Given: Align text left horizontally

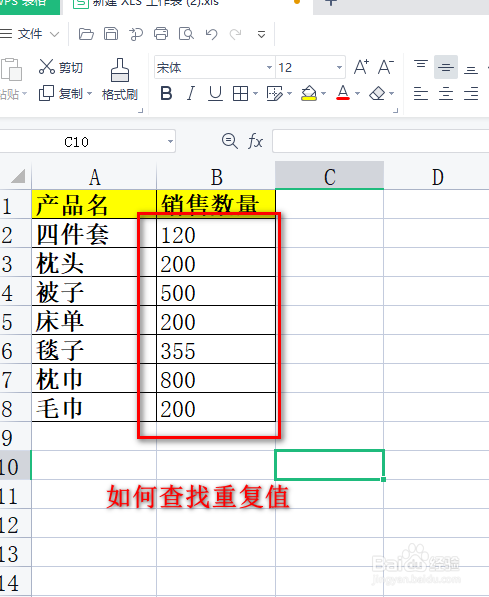Looking at the screenshot, I should pyautogui.click(x=421, y=93).
